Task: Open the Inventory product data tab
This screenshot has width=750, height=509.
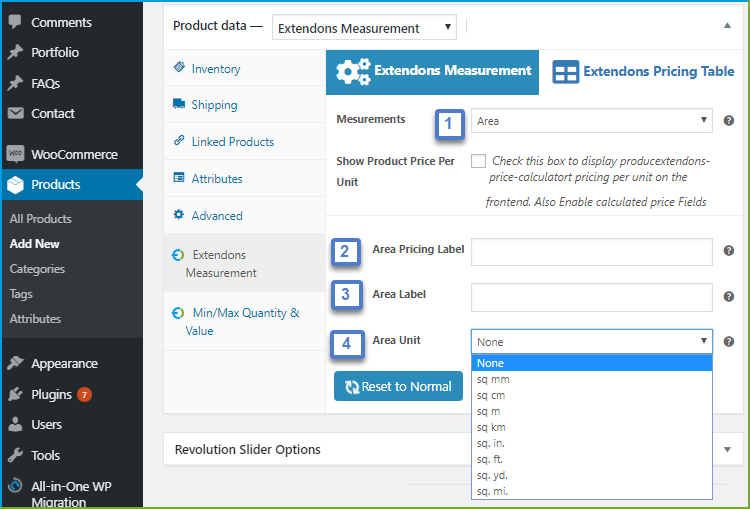Action: [244, 68]
